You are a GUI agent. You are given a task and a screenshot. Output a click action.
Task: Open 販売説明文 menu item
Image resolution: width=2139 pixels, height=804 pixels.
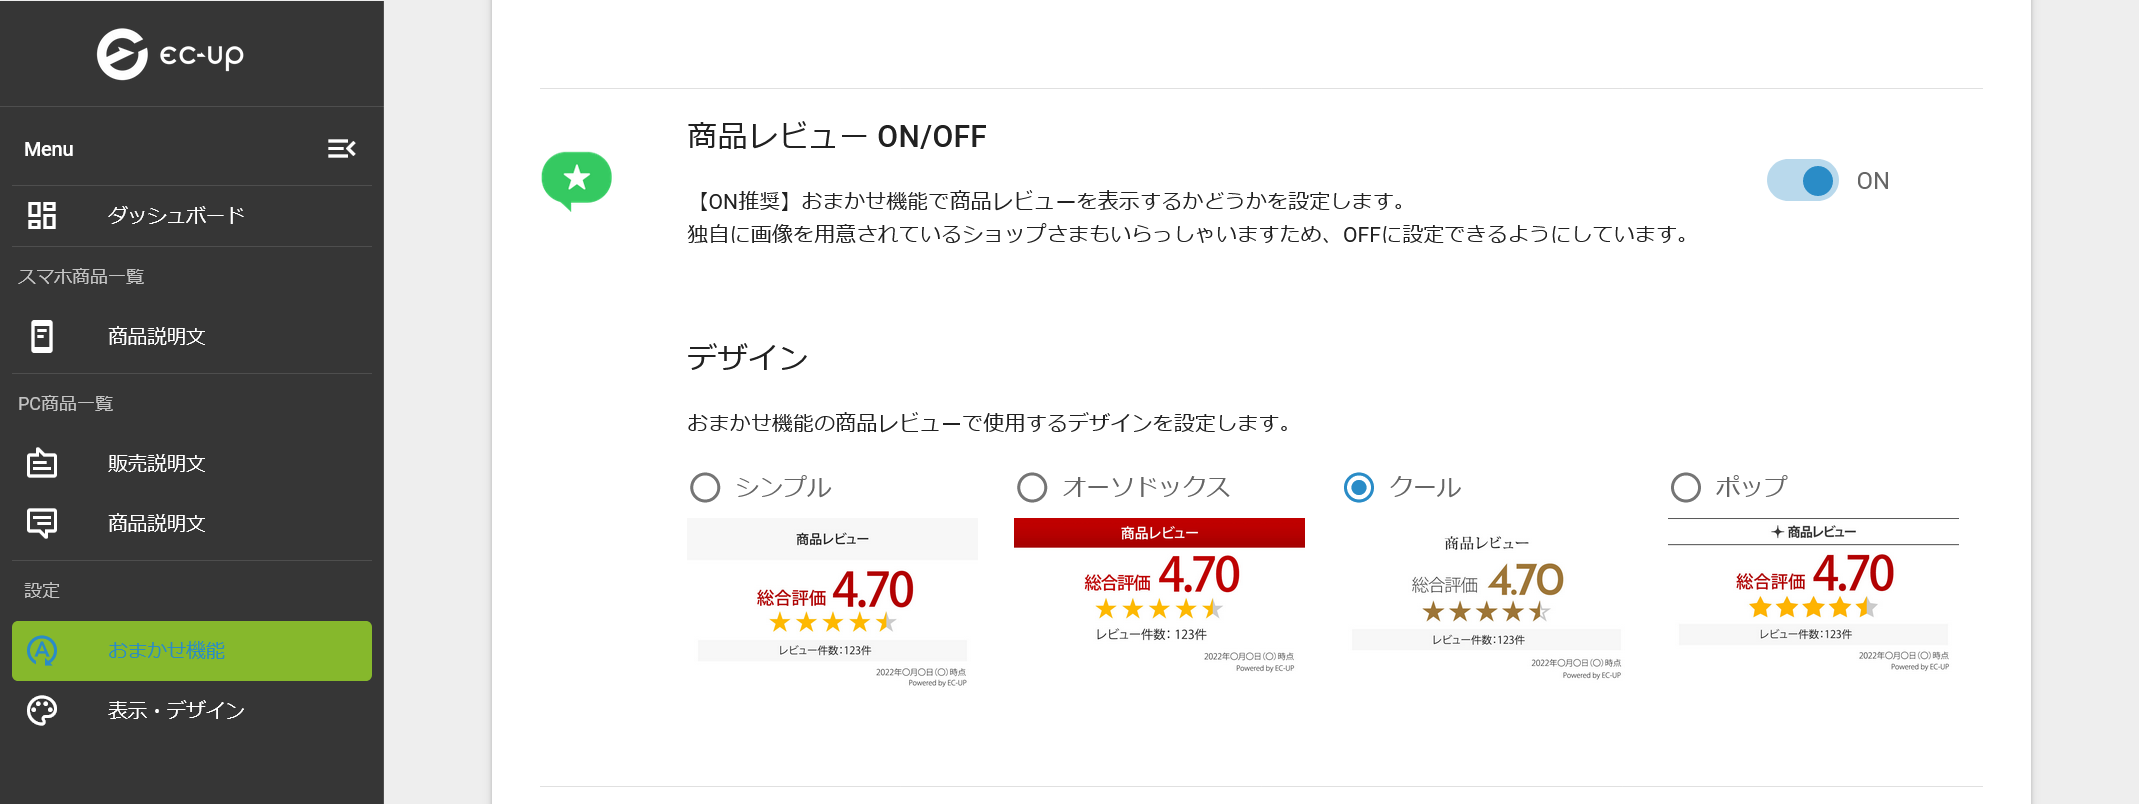[x=192, y=463]
